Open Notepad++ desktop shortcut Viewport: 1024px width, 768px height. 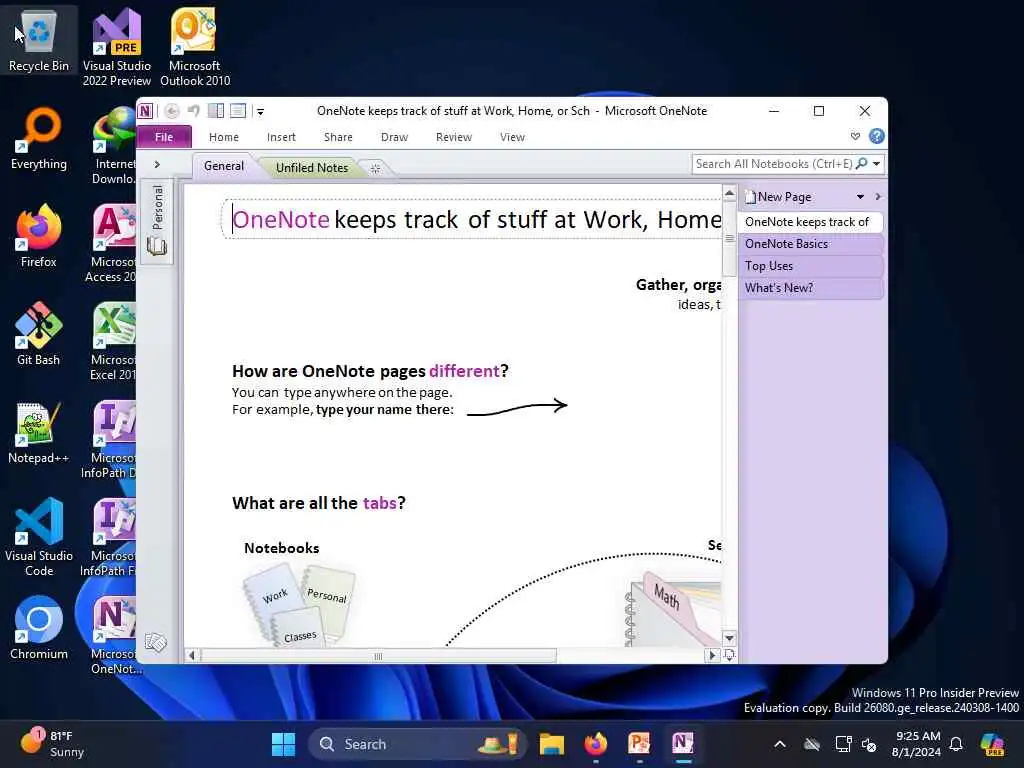coord(39,432)
